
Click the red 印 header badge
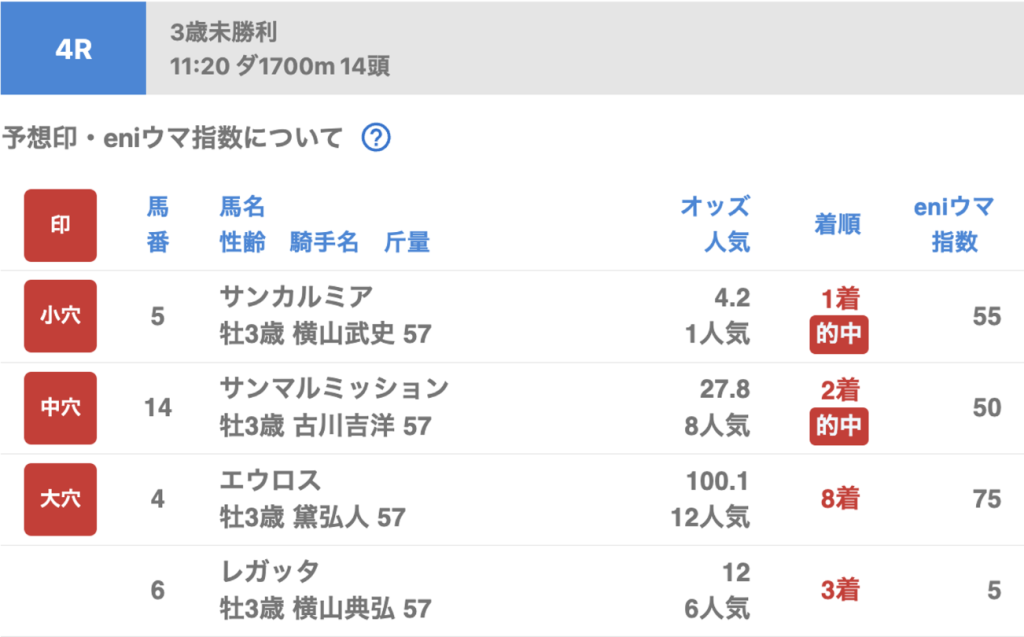coord(60,225)
